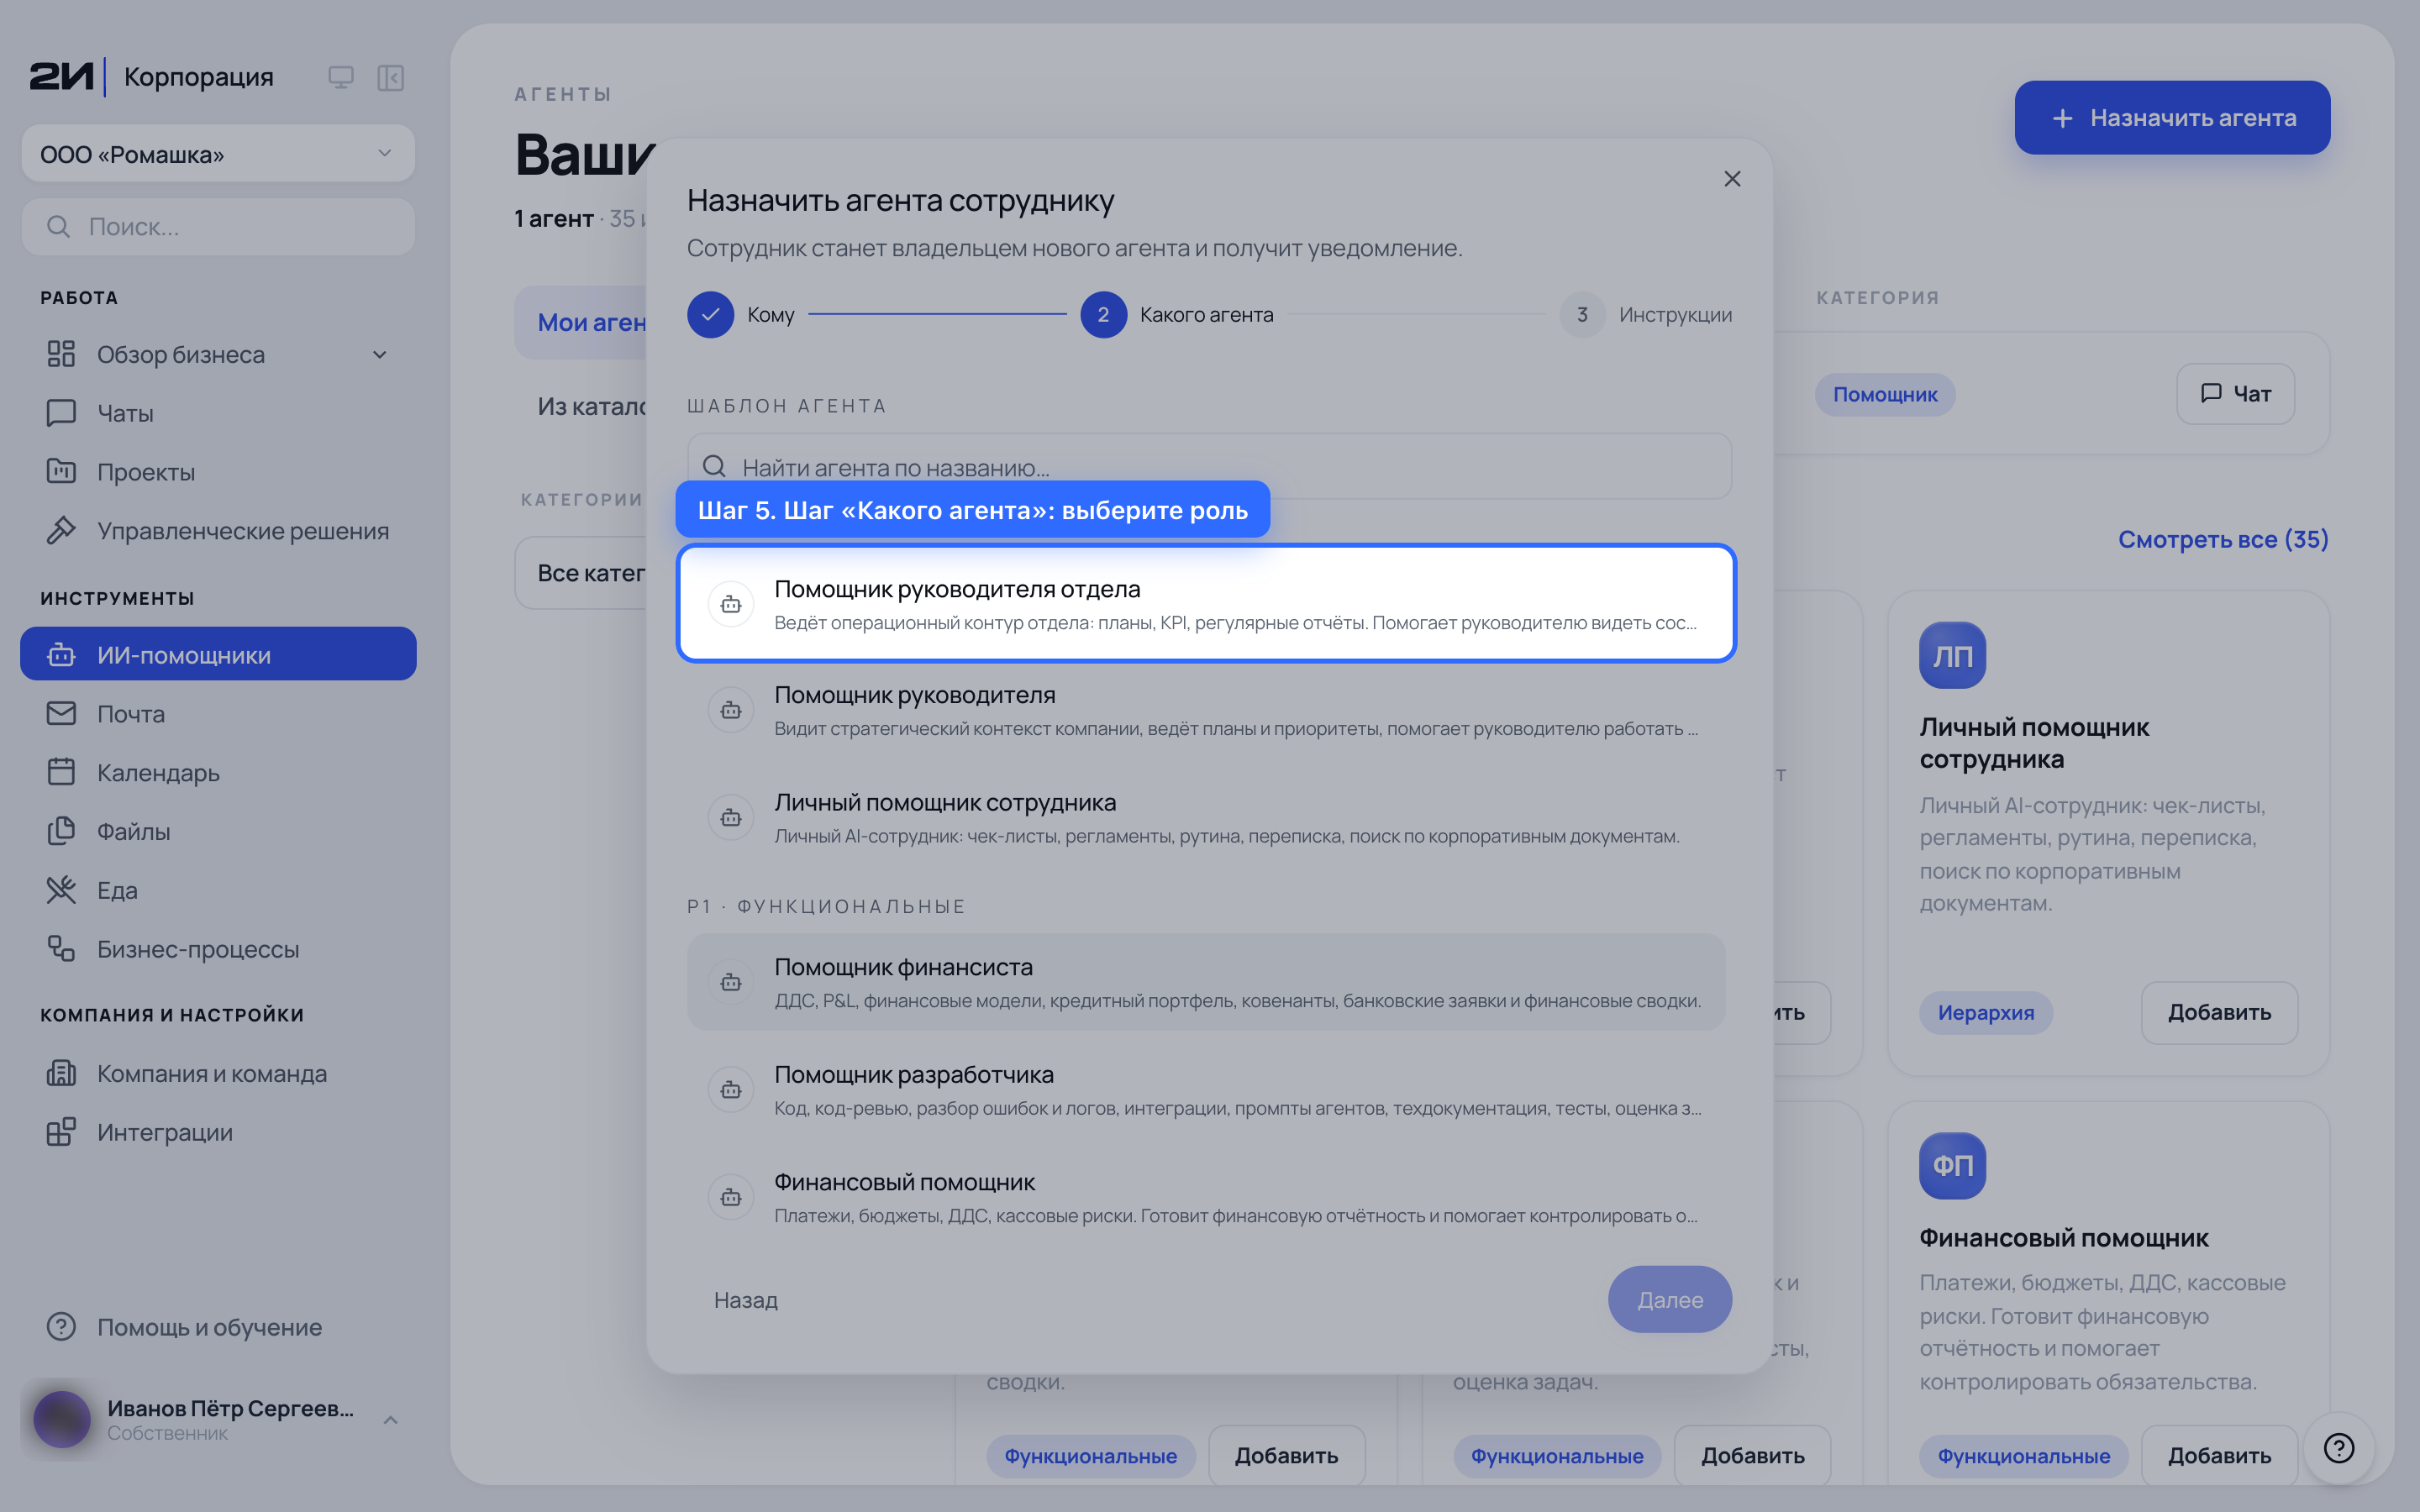
Task: Choose Помощник финансиста template
Action: pos(1206,982)
